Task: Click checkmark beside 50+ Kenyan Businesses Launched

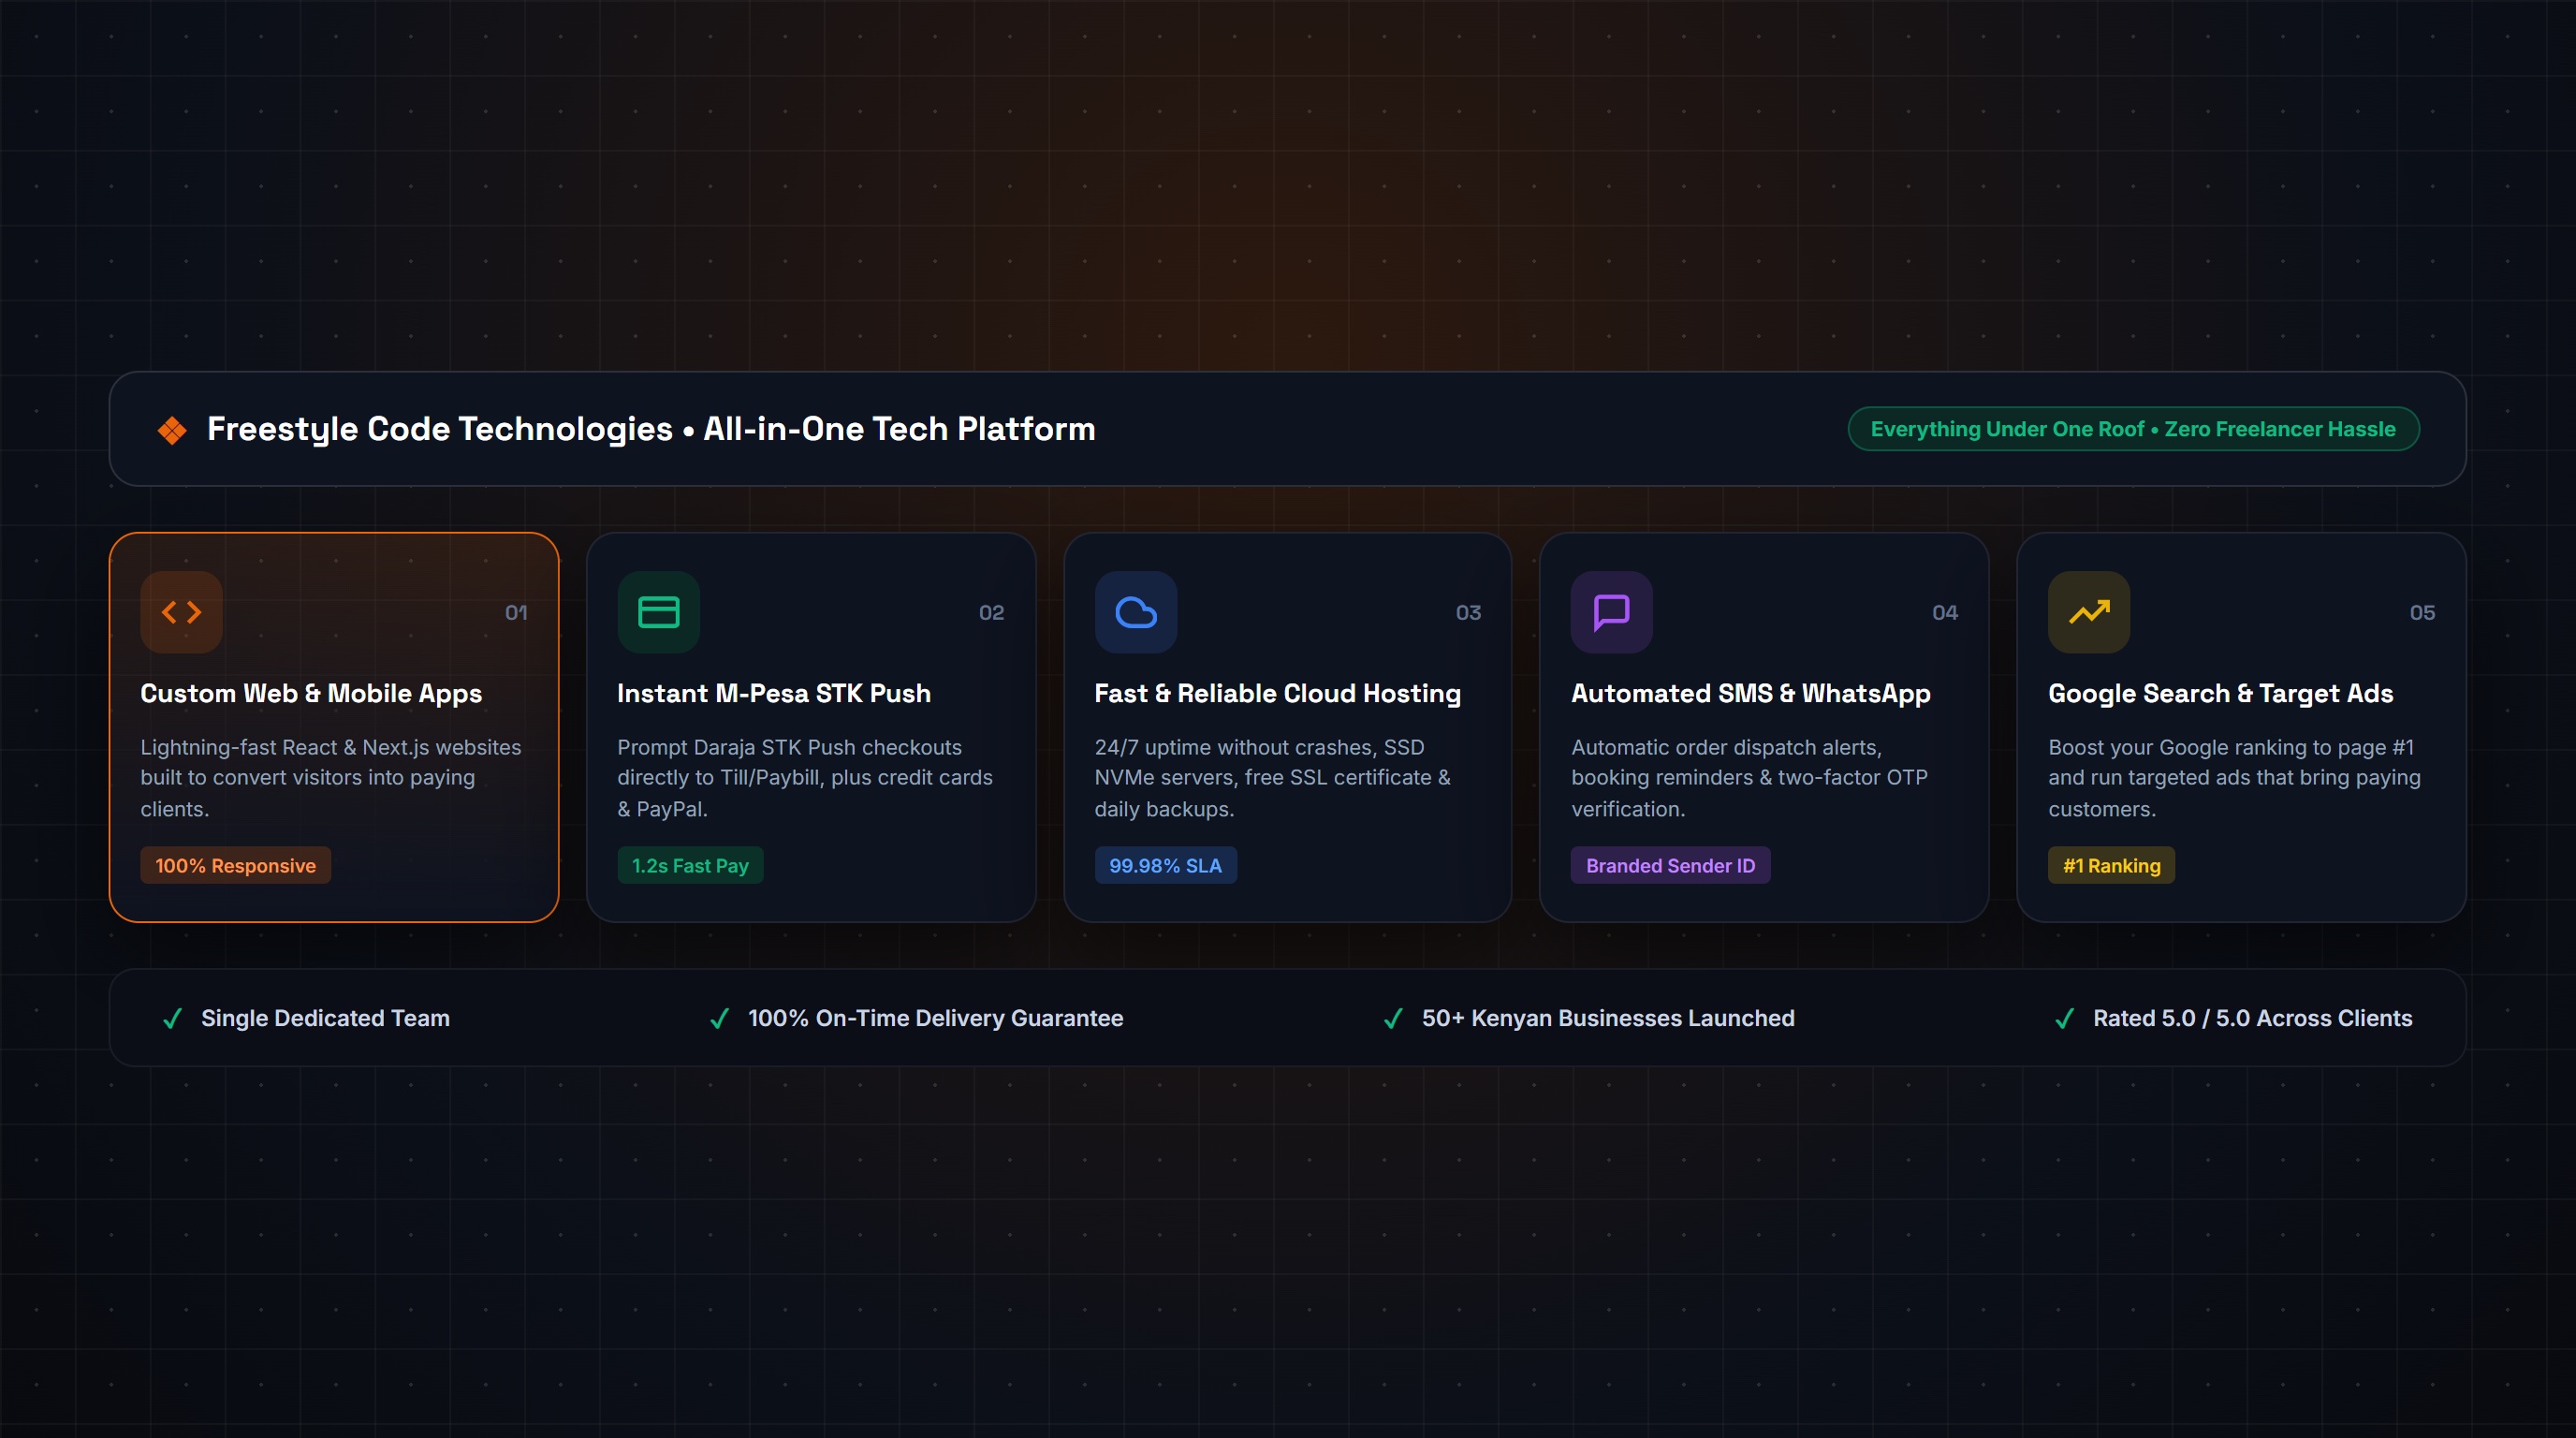Action: 1392,1018
